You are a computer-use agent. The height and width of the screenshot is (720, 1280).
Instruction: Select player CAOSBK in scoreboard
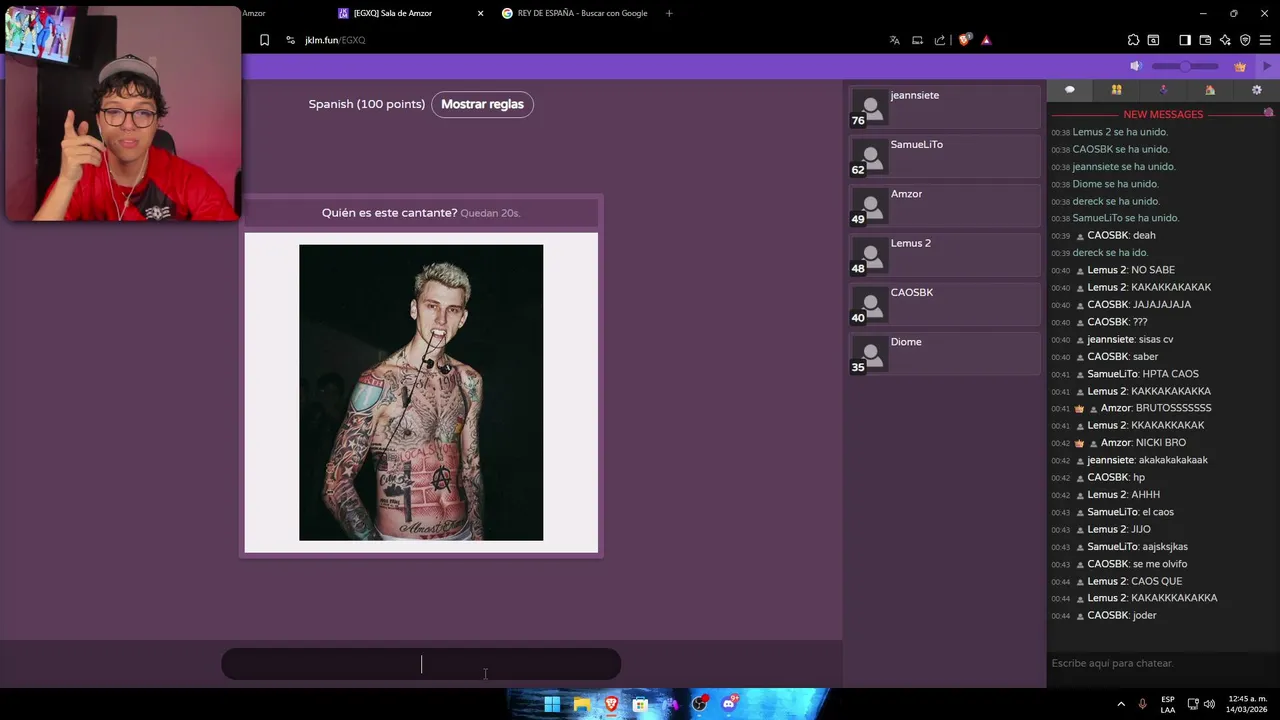pyautogui.click(x=945, y=304)
